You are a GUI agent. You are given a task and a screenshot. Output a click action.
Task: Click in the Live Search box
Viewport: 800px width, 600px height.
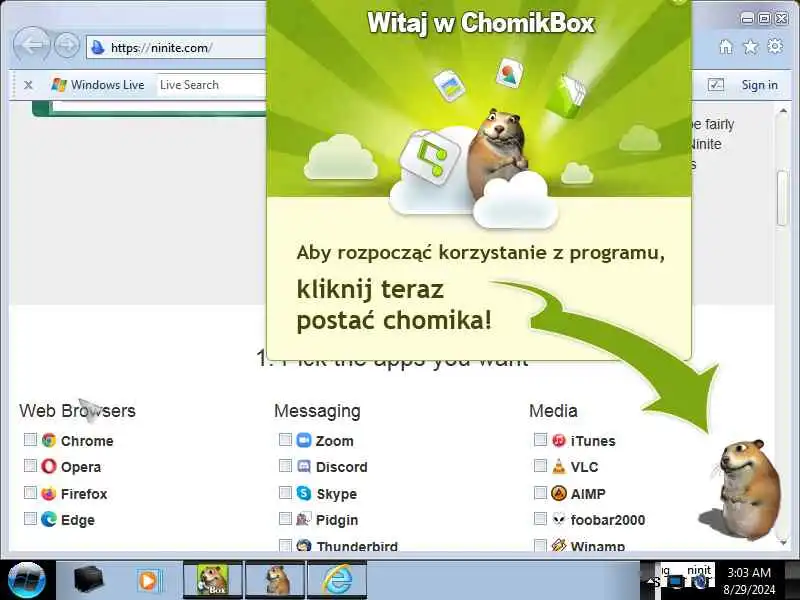coord(211,85)
